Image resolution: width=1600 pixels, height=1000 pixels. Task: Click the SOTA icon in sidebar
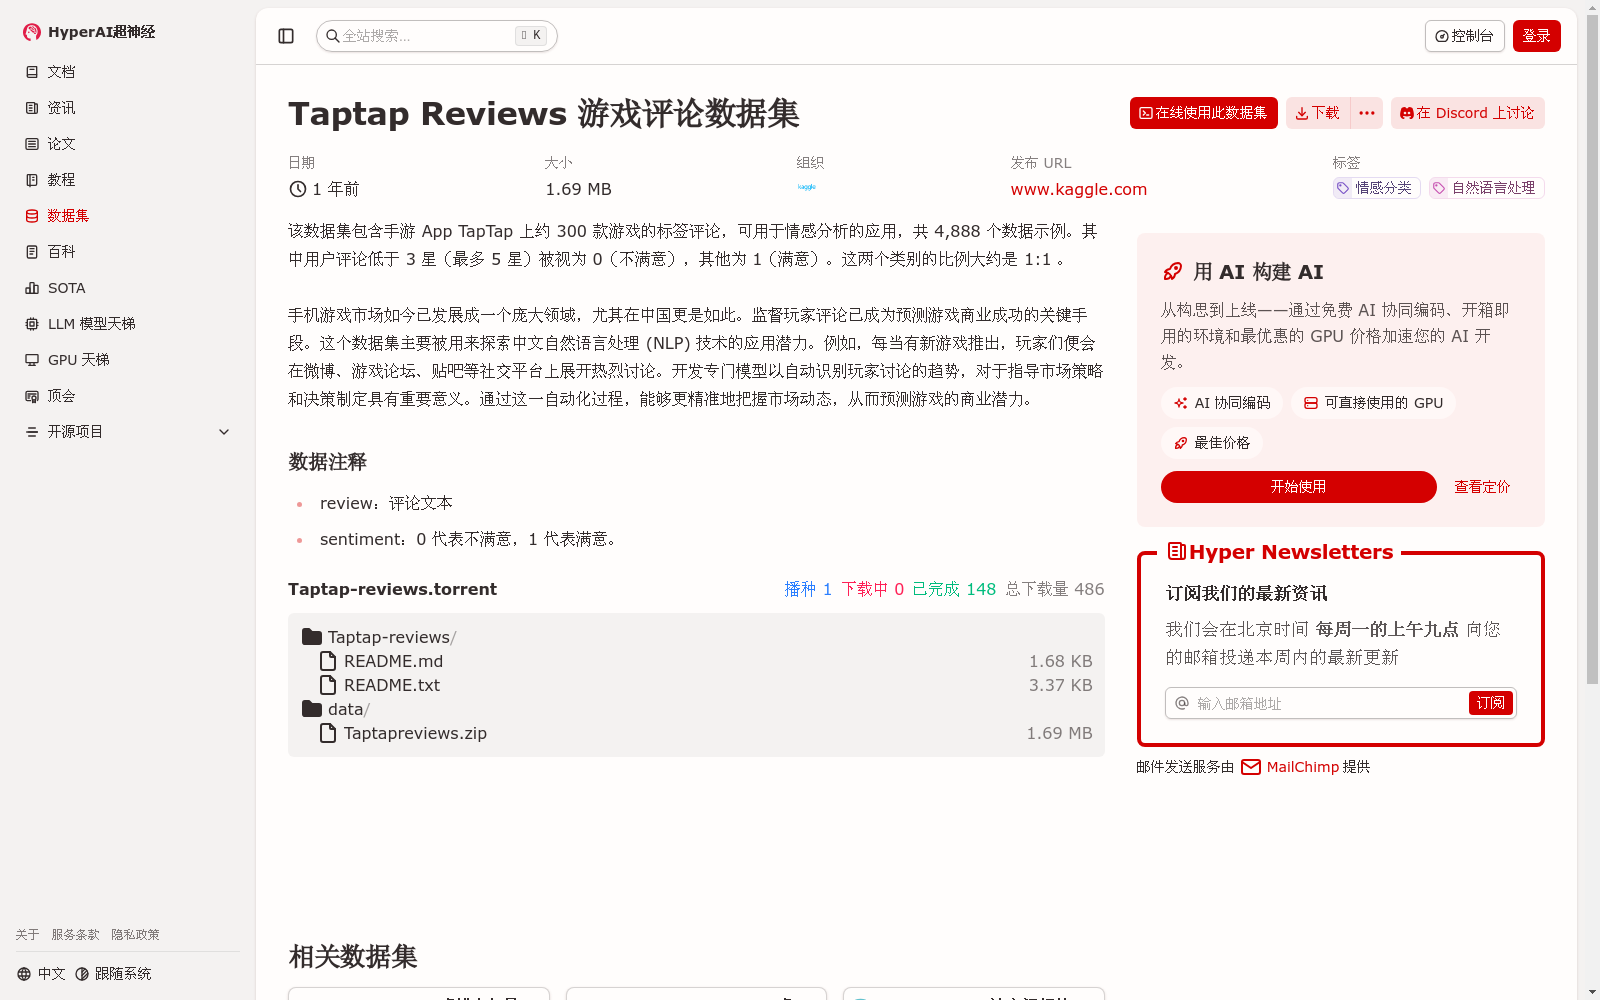point(32,287)
